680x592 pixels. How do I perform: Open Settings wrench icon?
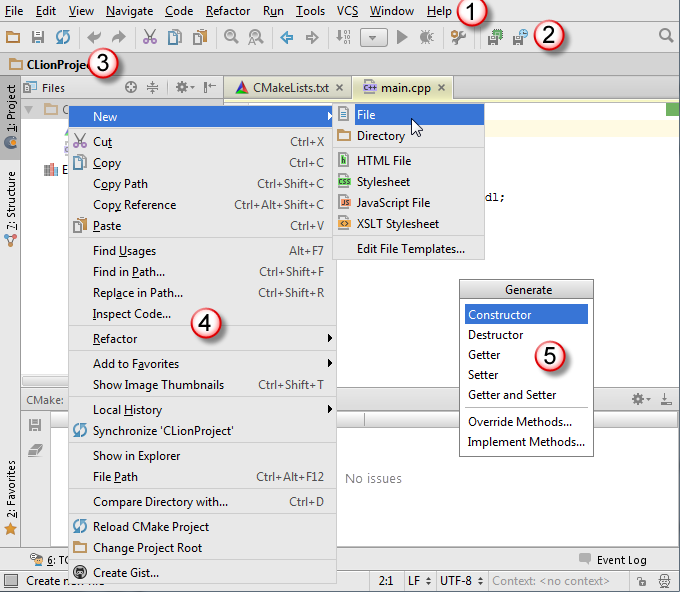coord(458,37)
